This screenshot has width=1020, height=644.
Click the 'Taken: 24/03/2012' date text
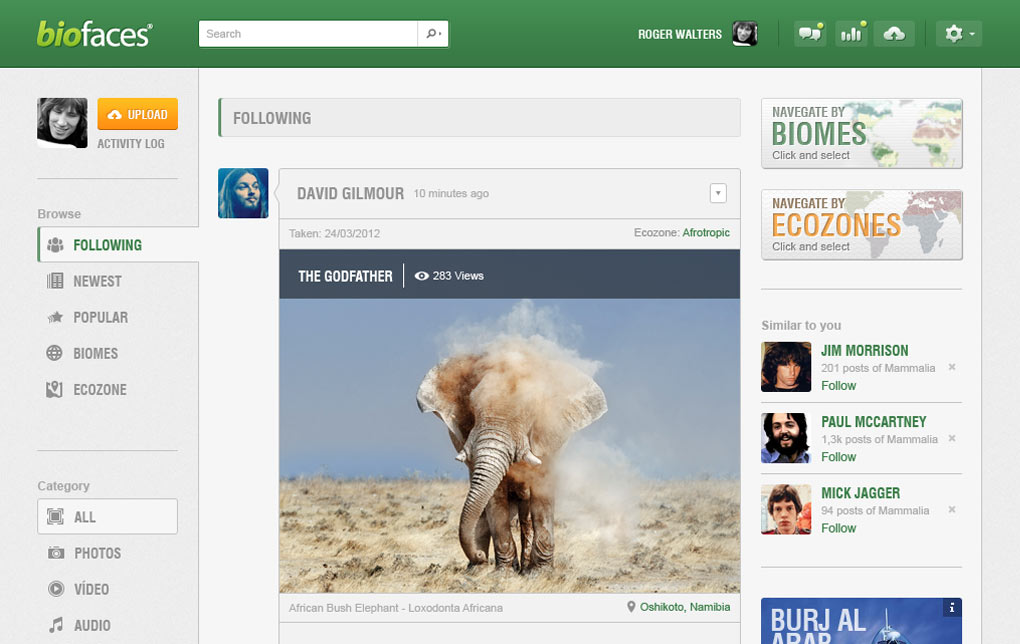click(x=334, y=234)
